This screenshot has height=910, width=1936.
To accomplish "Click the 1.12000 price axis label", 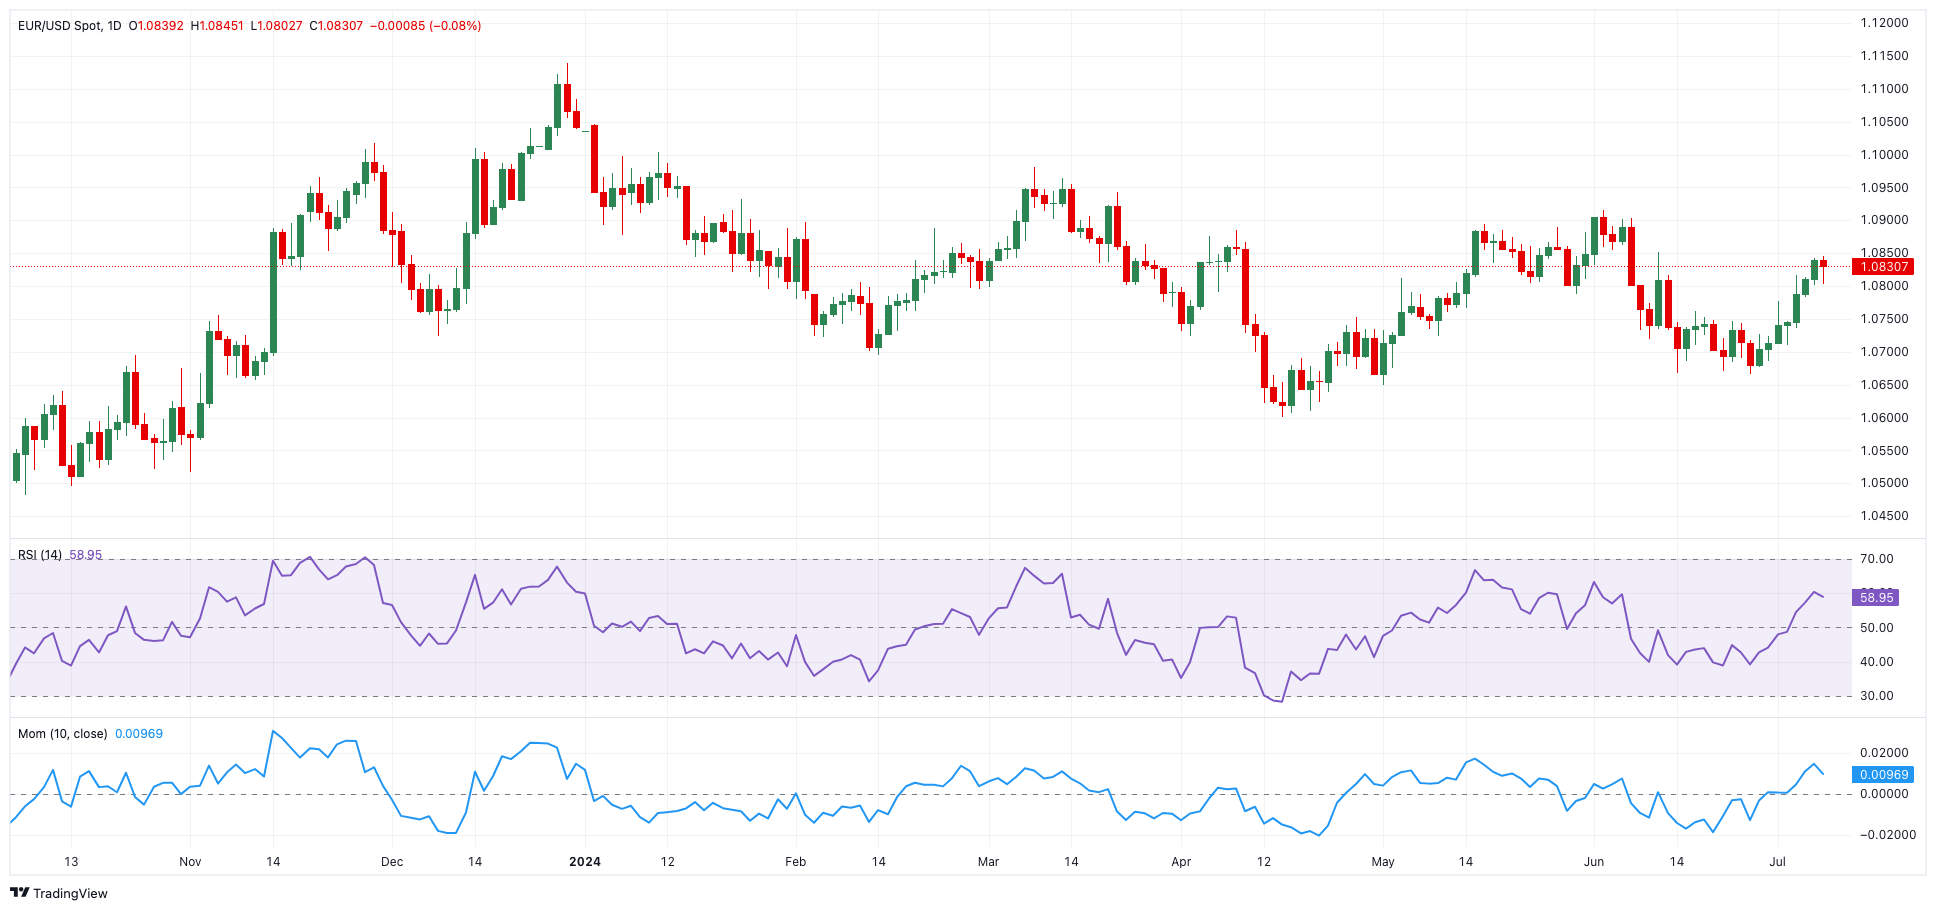I will 1883,23.
